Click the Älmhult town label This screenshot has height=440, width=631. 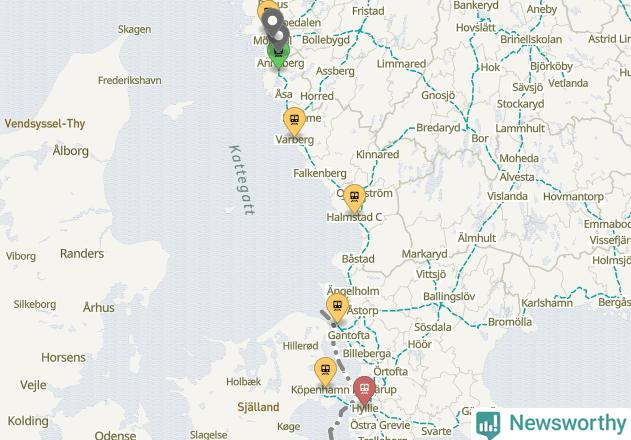pos(476,238)
